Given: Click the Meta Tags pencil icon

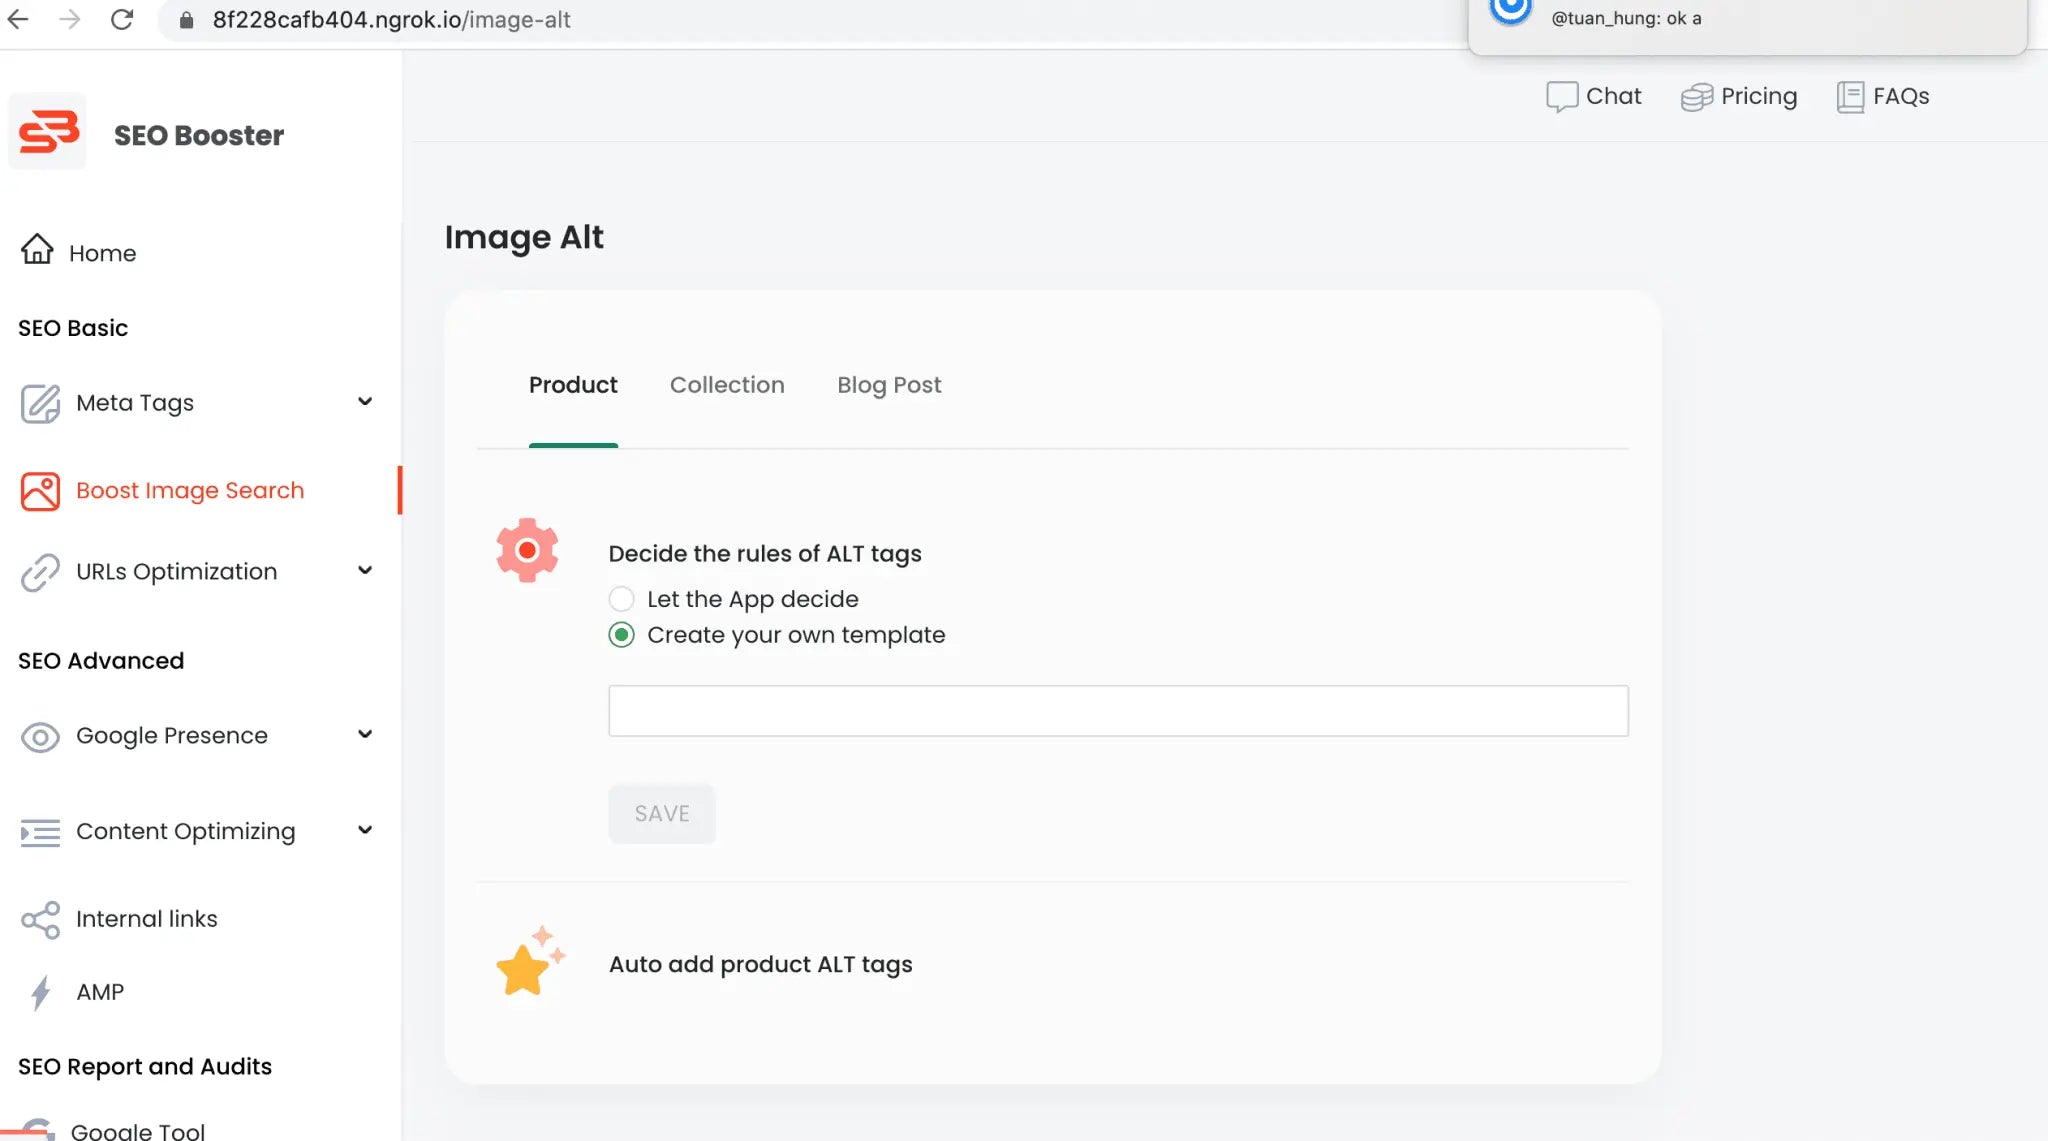Looking at the screenshot, I should pos(40,403).
